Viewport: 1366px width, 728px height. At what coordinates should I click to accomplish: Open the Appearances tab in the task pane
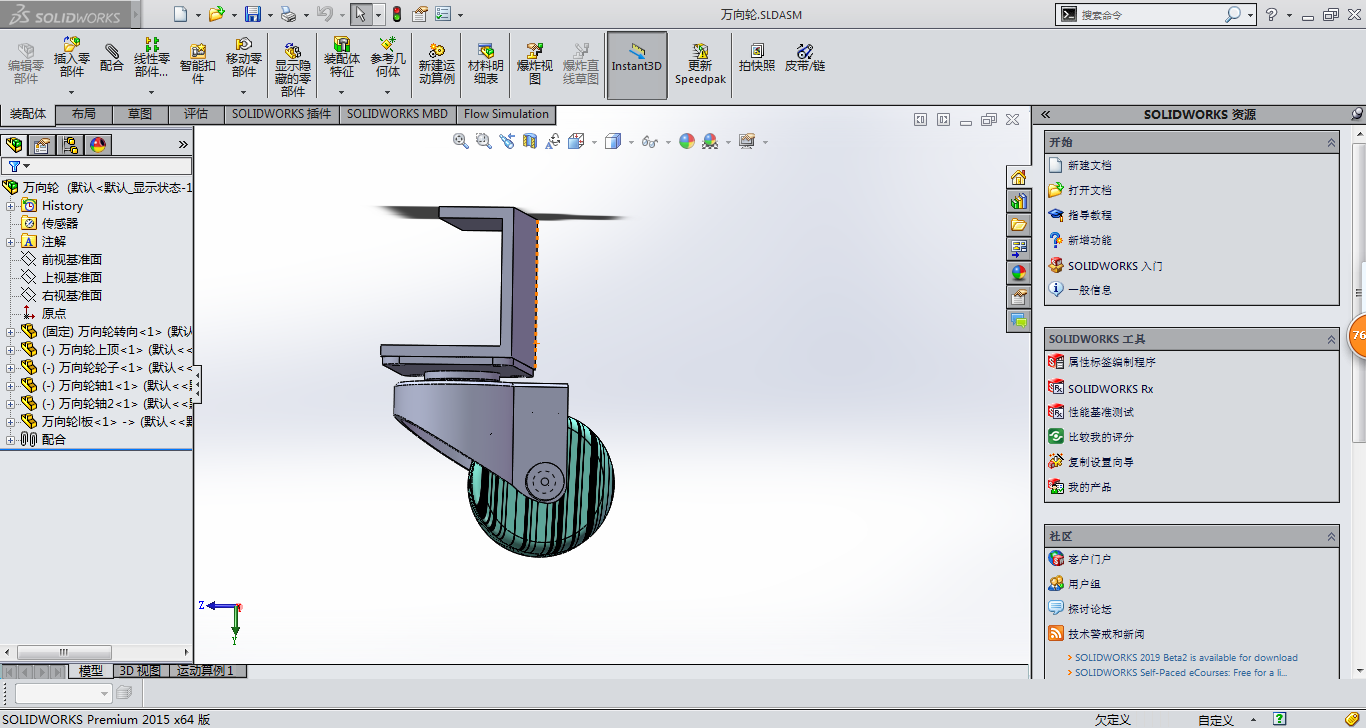tap(1018, 272)
